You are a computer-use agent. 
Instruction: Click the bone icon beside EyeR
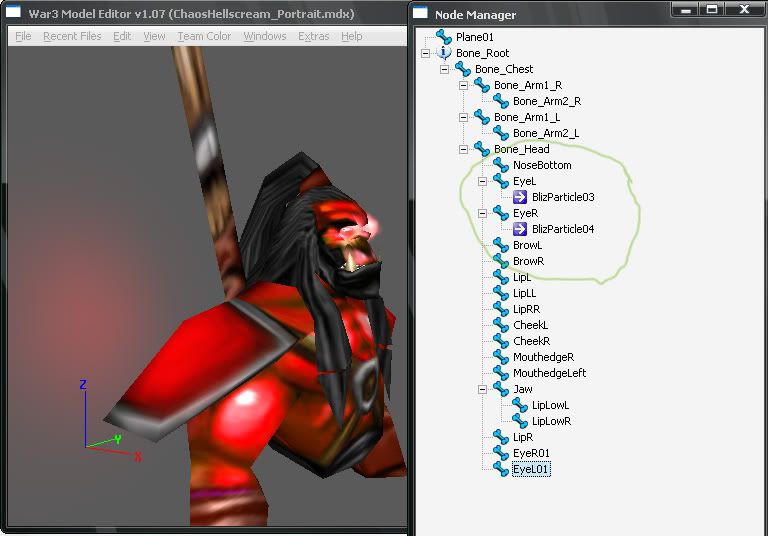(501, 213)
